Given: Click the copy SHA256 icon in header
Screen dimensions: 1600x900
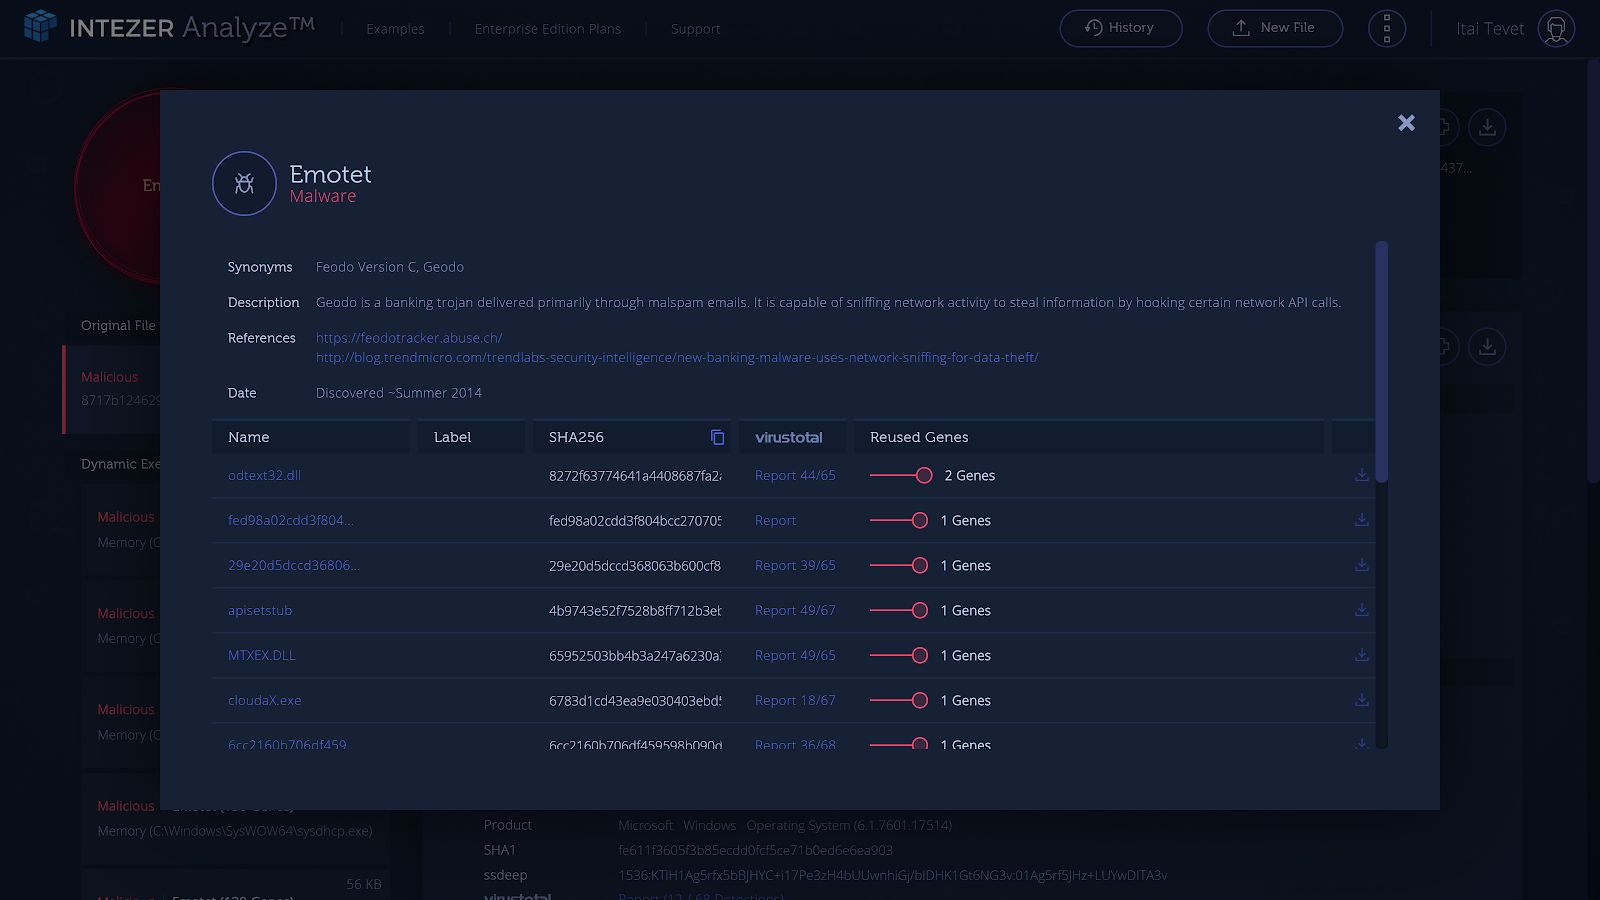Looking at the screenshot, I should click(x=717, y=437).
